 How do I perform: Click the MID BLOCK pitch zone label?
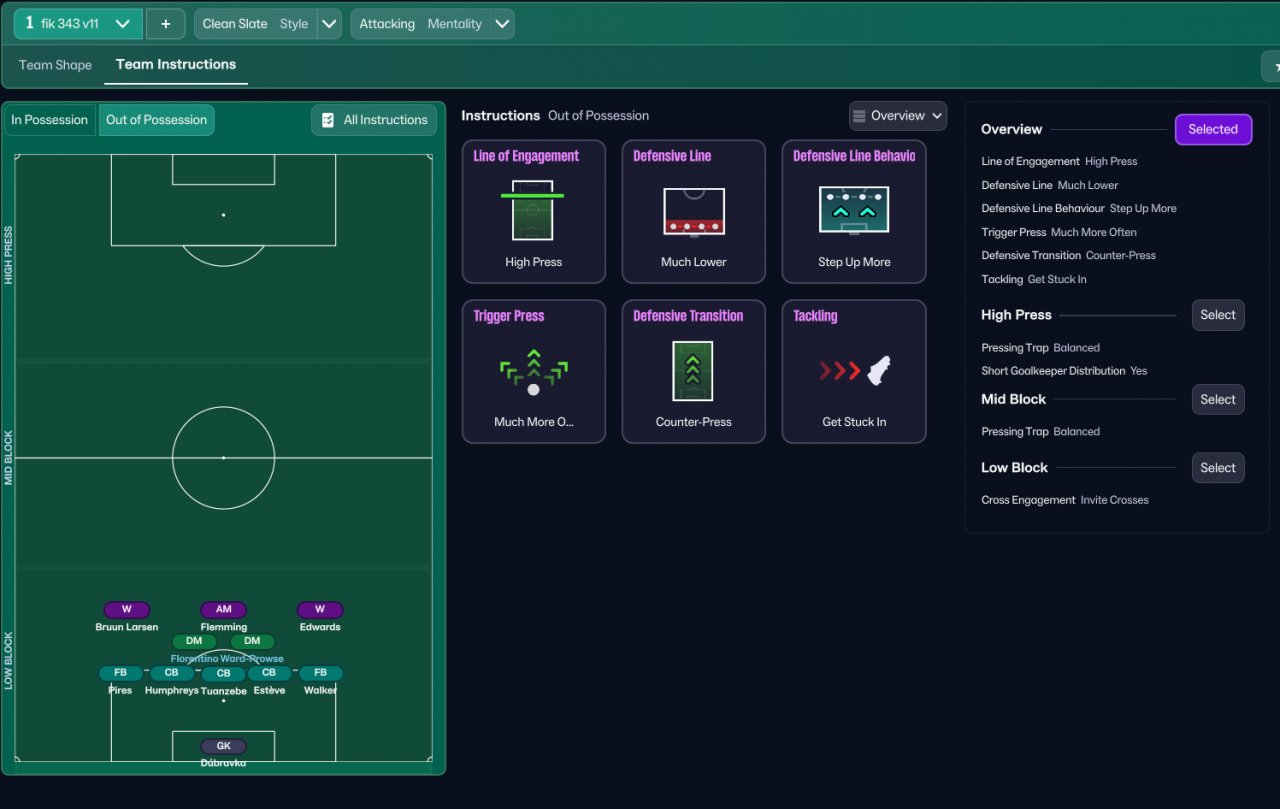[9, 458]
